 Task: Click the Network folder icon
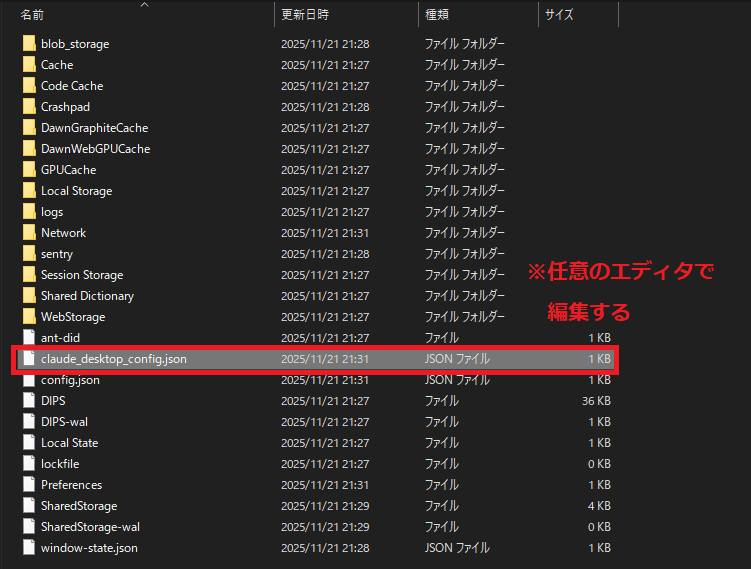29,233
